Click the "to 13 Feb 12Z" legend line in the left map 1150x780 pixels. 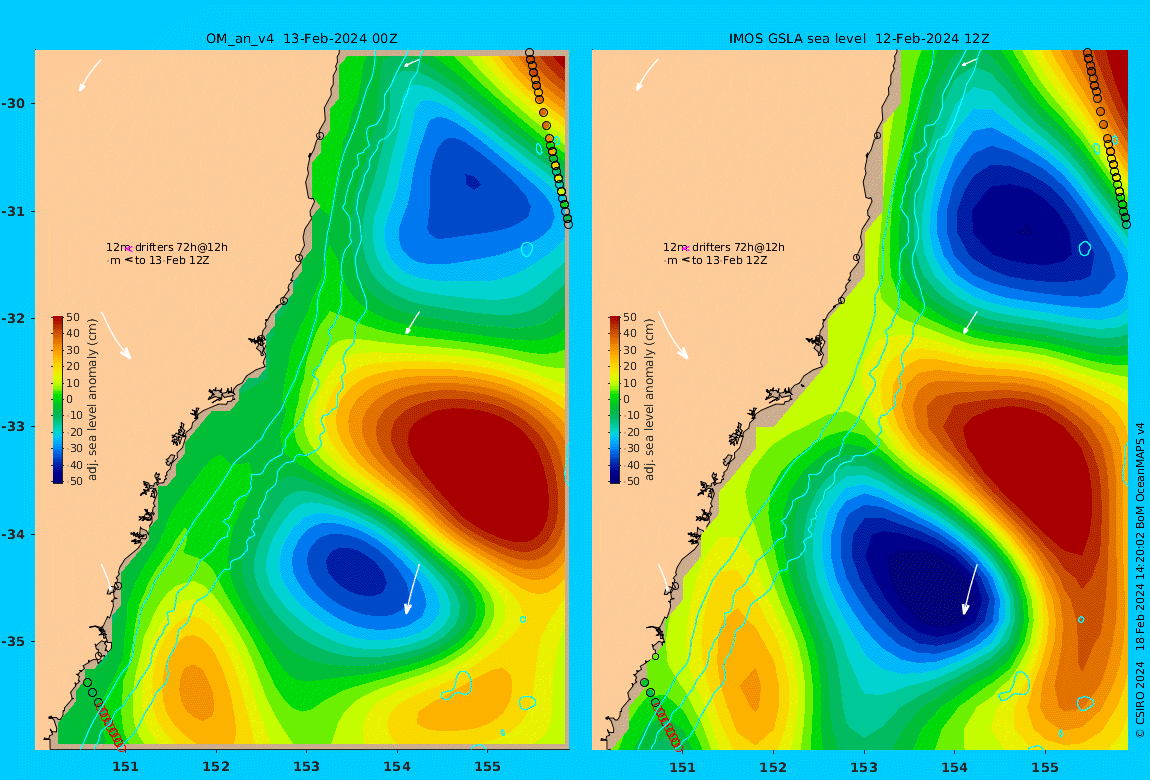(158, 260)
